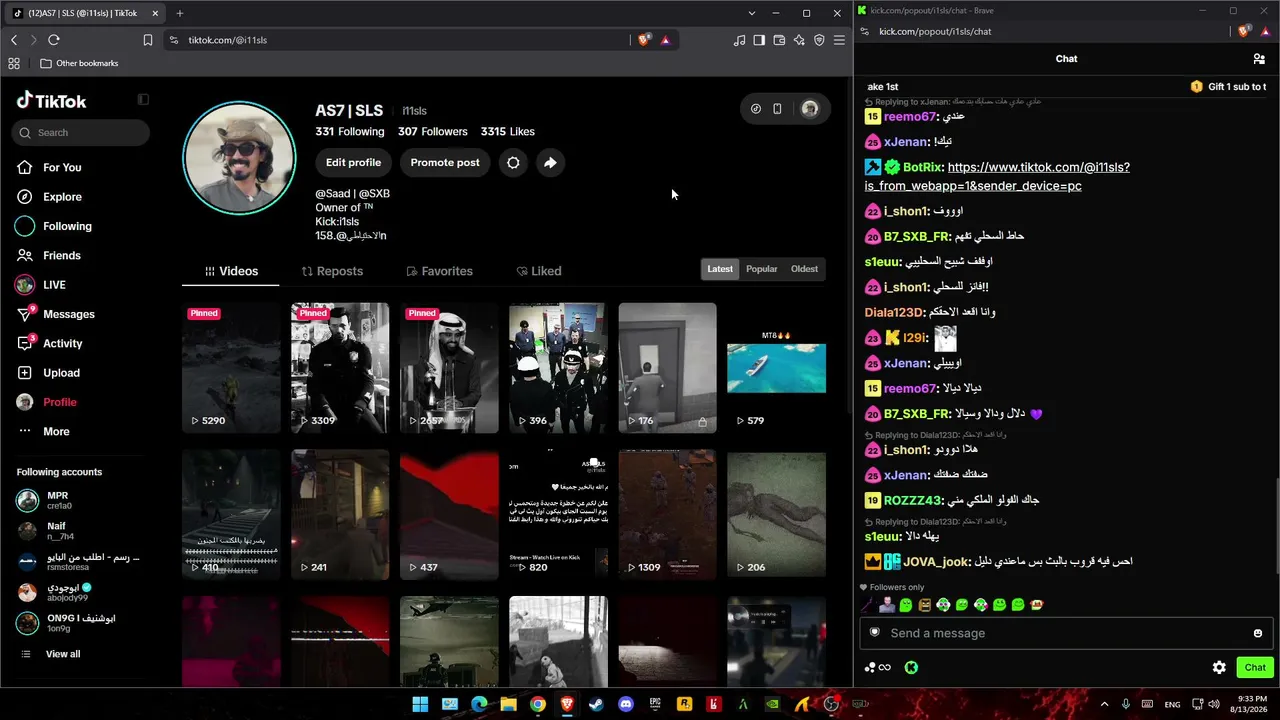Open the Friends section in TikTok sidebar
The width and height of the screenshot is (1280, 720).
62,255
